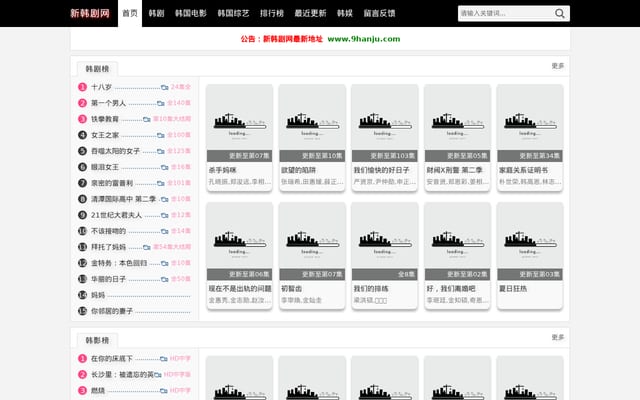640x400 pixels.
Task: Open the 初智齿 poster thumbnail
Action: click(x=312, y=241)
